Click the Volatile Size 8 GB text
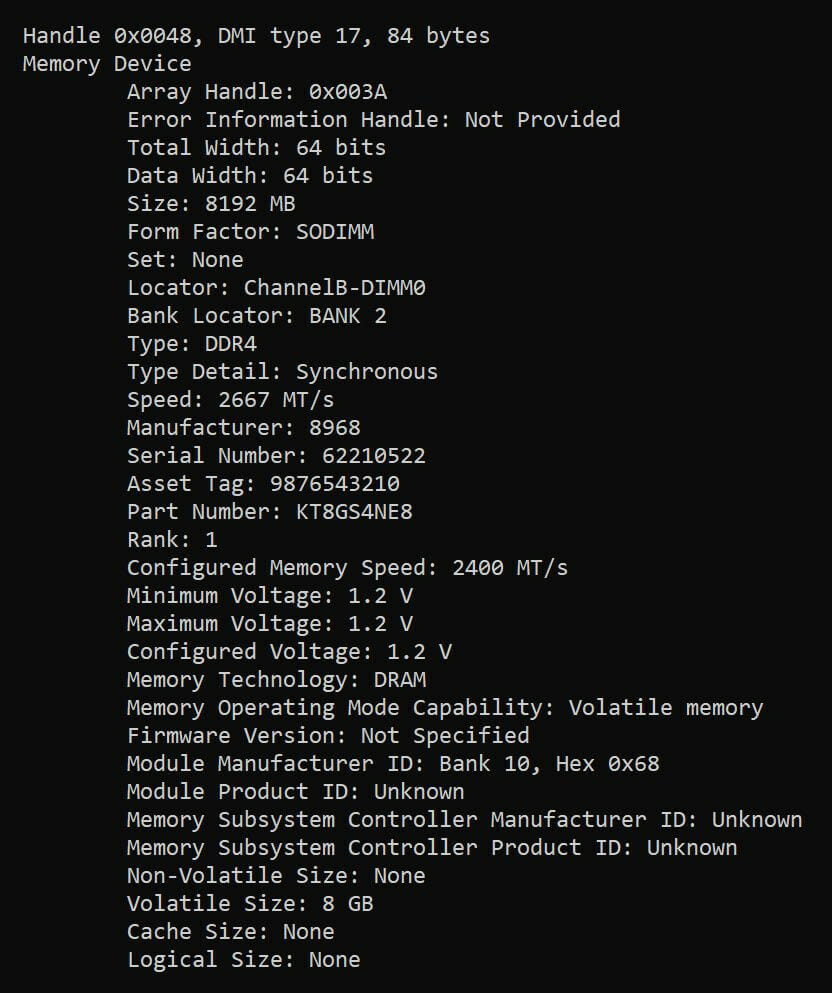The height and width of the screenshot is (993, 832). [x=250, y=904]
